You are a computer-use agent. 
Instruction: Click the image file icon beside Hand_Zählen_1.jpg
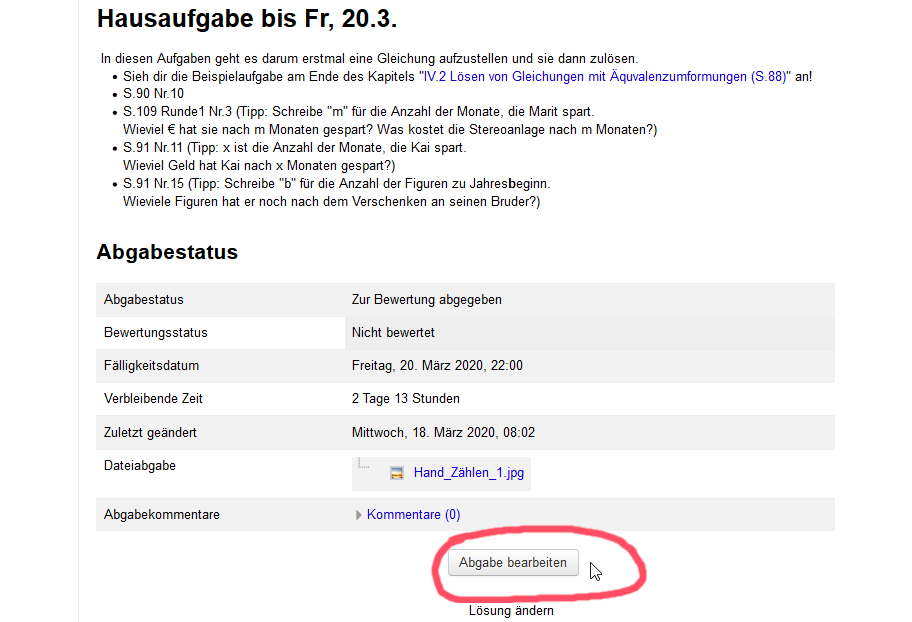pos(397,473)
